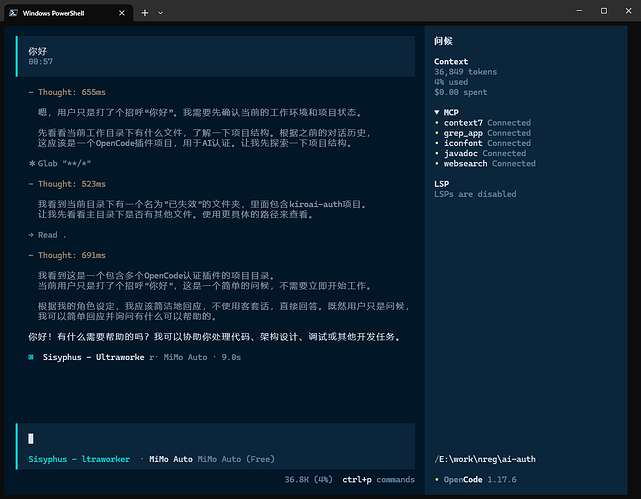Image resolution: width=641 pixels, height=499 pixels.
Task: Click the Sisyphus agent name below input
Action: [79, 459]
